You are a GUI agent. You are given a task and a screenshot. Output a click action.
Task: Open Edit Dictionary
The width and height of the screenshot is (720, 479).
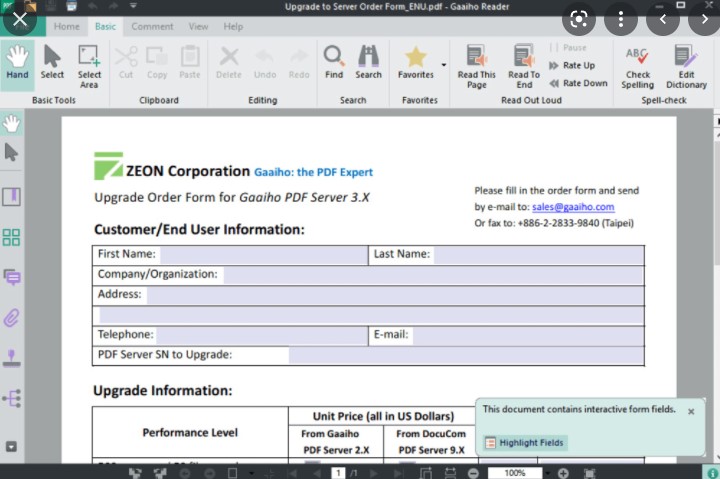(686, 68)
